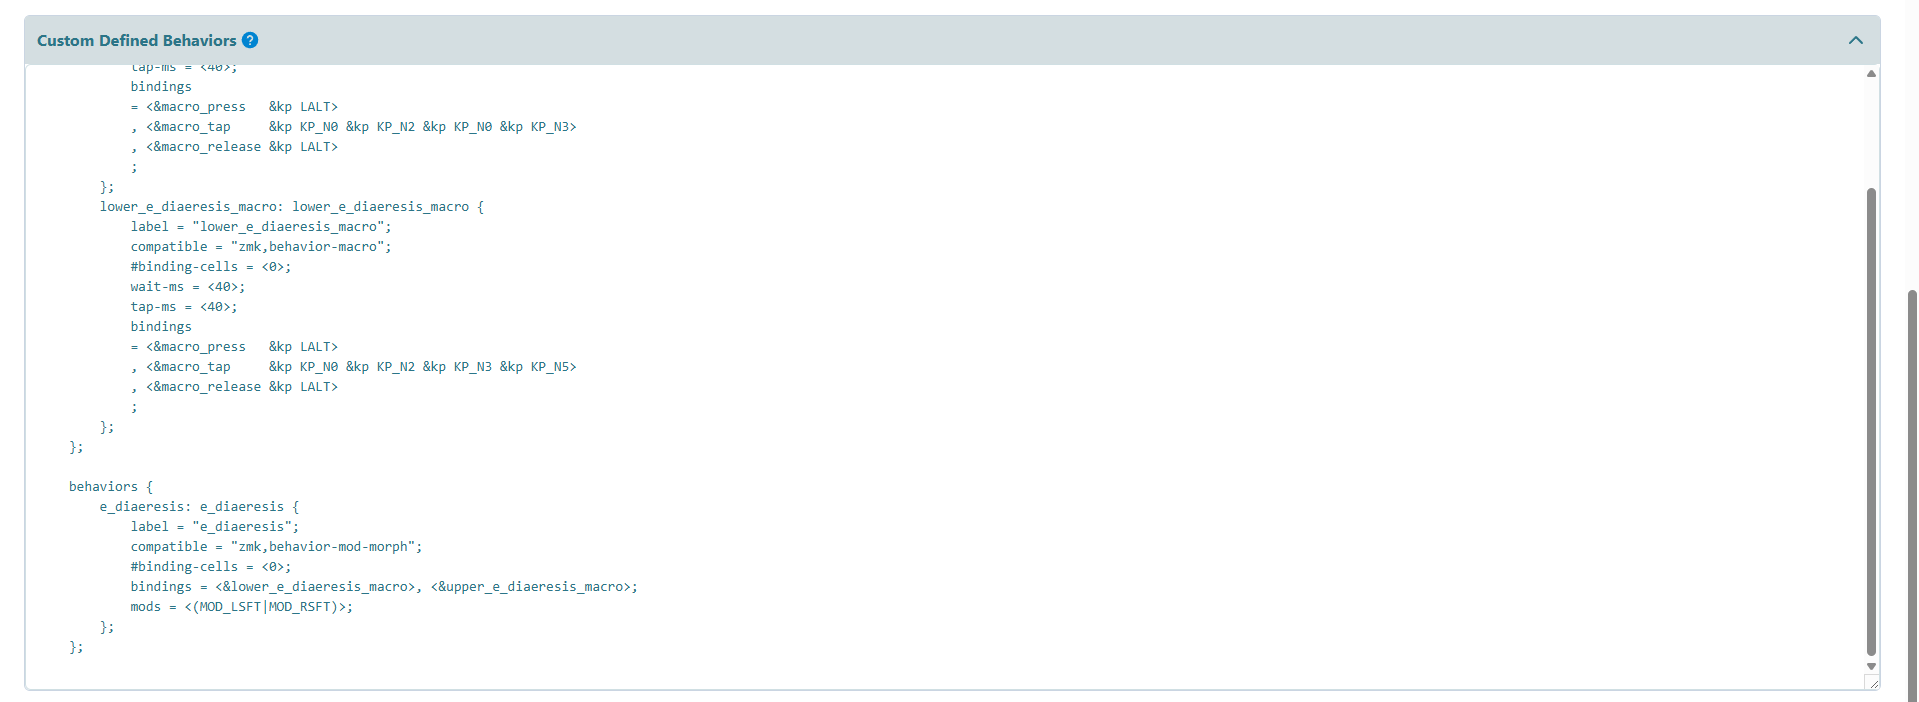Click the wait-ms = <40> line
This screenshot has width=1919, height=702.
(x=187, y=287)
